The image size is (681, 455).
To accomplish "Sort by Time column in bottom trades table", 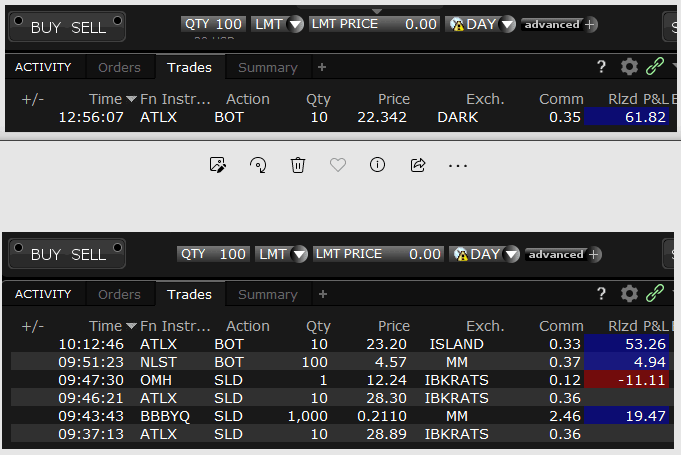I will pos(112,326).
